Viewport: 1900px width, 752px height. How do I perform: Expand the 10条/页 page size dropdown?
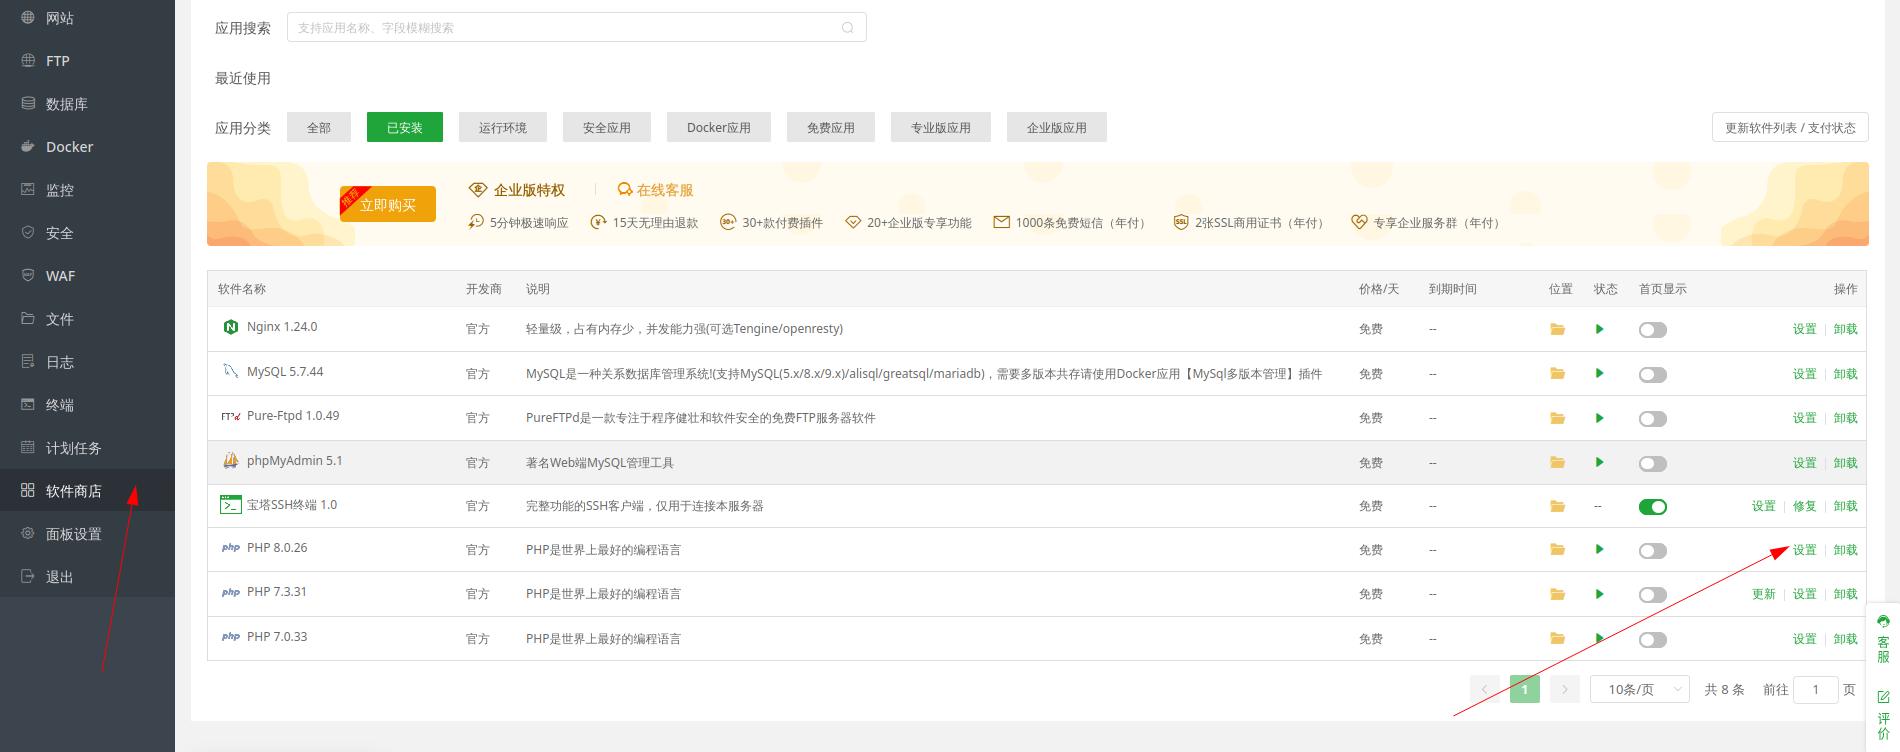[x=1639, y=689]
